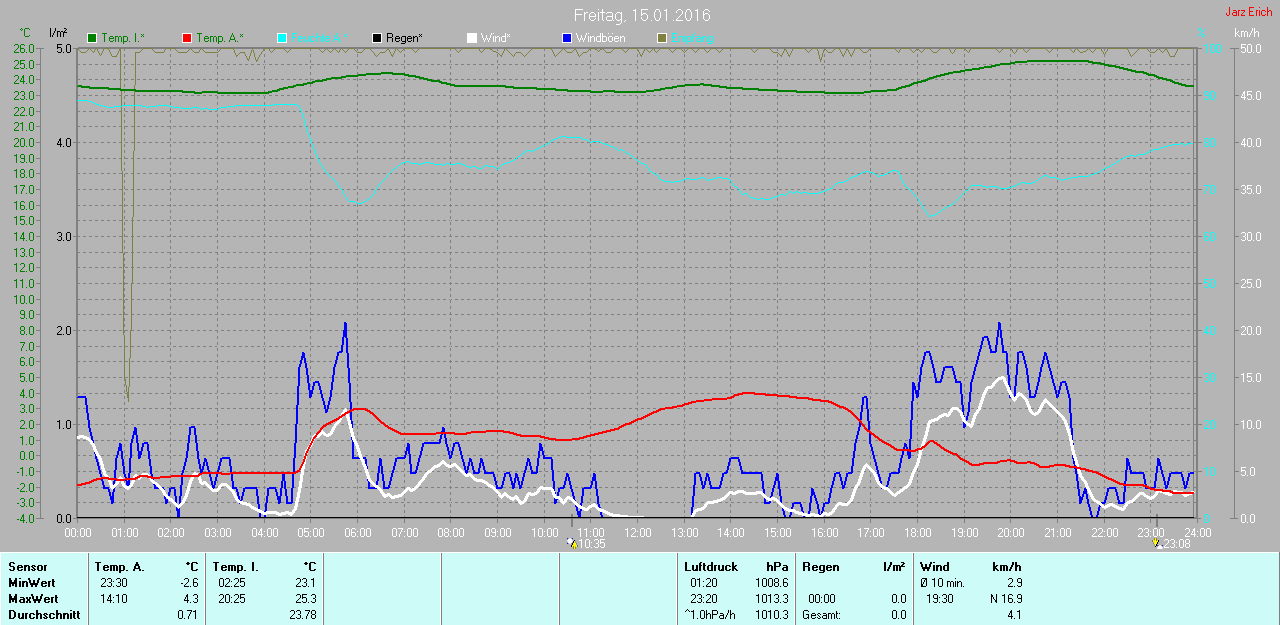Click the sunrise marker at 10:35
Image resolution: width=1280 pixels, height=625 pixels.
click(571, 543)
